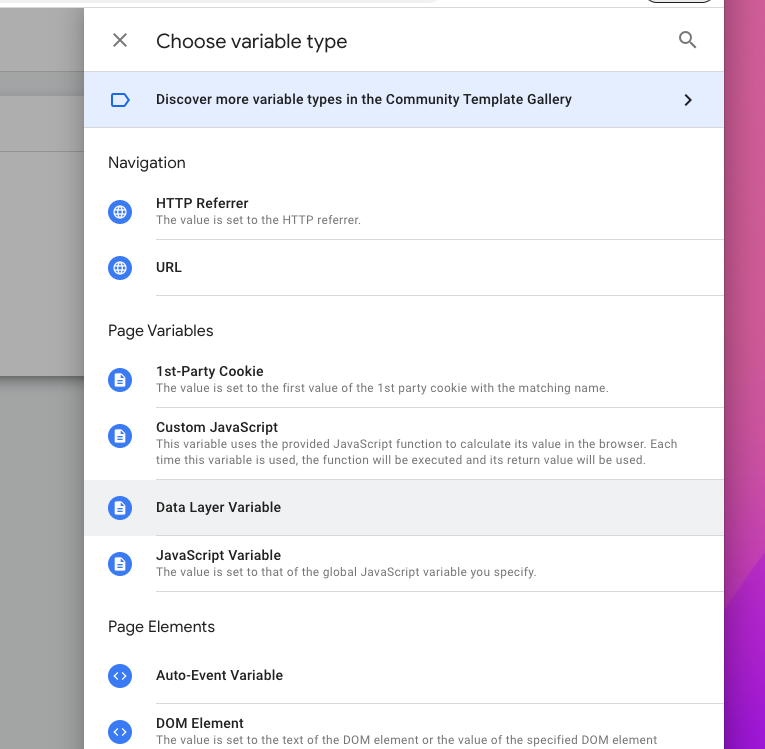
Task: Click the URL globe icon
Action: [x=120, y=268]
